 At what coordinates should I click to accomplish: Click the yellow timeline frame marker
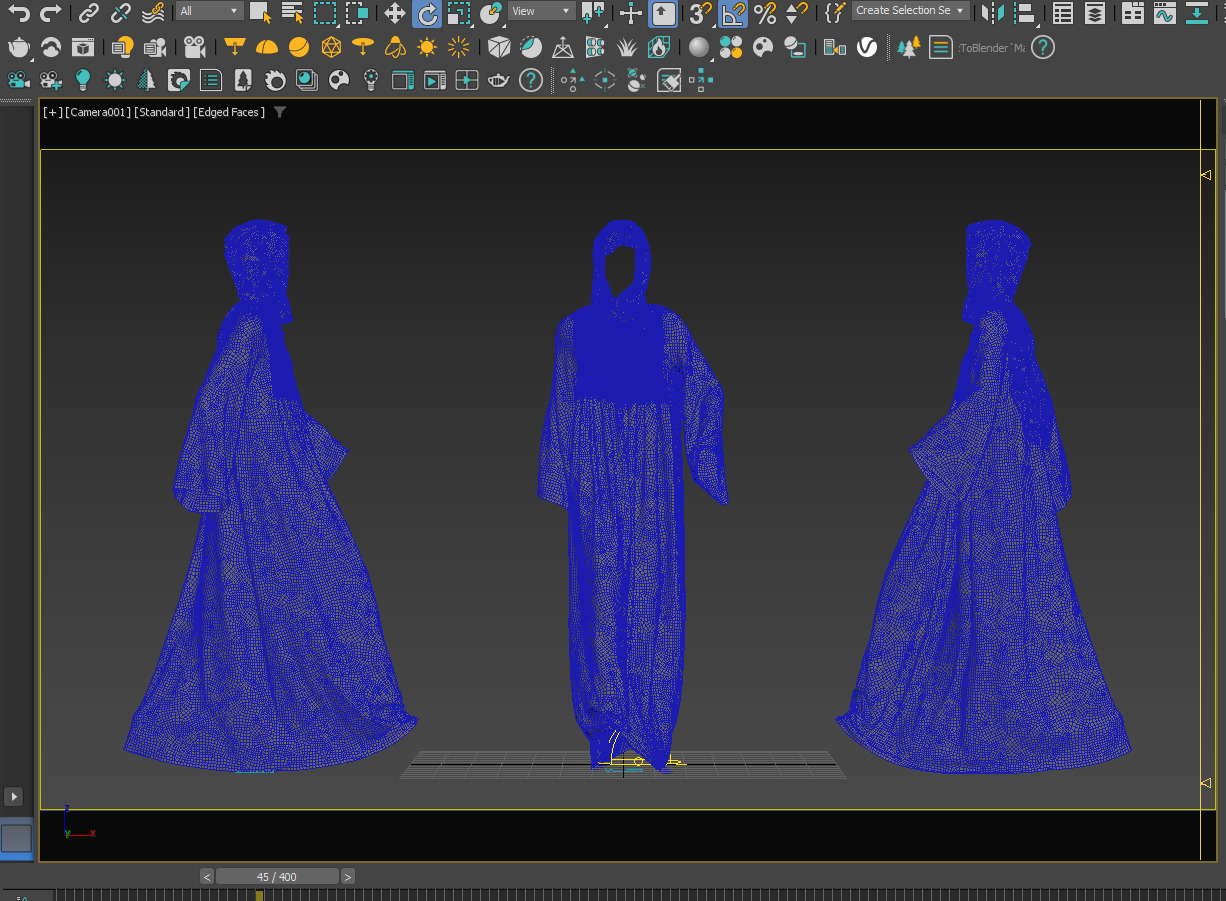pyautogui.click(x=259, y=895)
